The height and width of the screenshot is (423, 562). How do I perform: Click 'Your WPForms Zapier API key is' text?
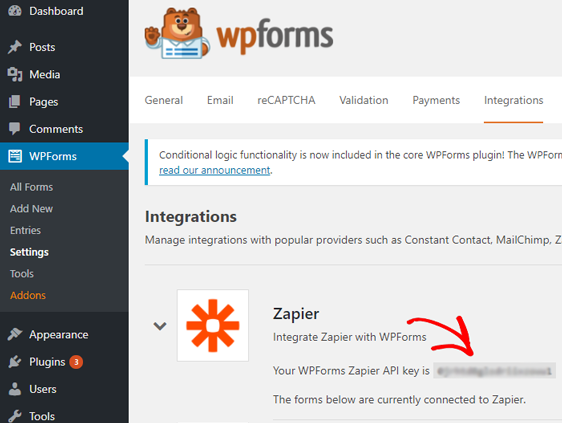point(351,371)
